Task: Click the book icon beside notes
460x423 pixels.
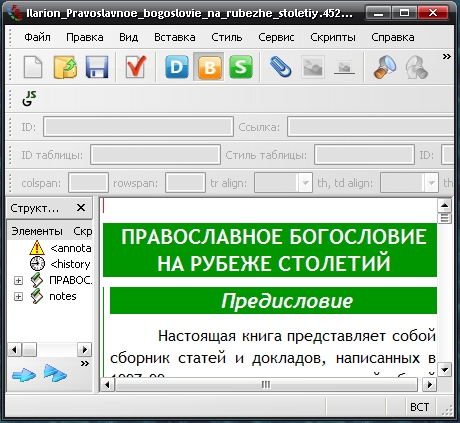Action: point(37,296)
